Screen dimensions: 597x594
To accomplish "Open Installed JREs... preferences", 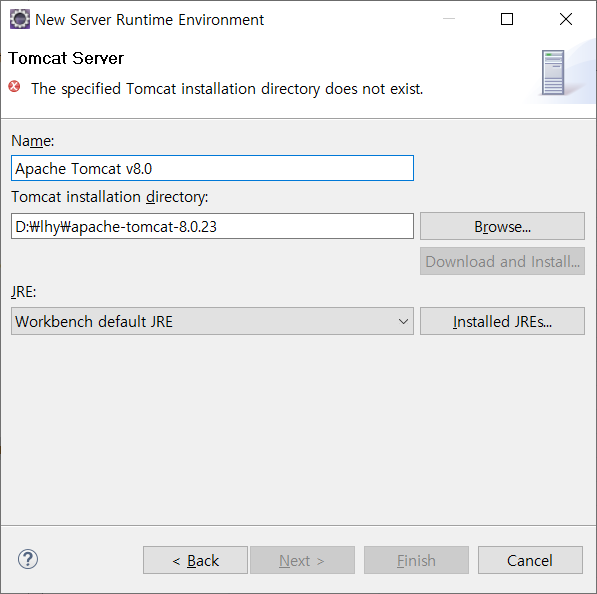I will [x=502, y=321].
